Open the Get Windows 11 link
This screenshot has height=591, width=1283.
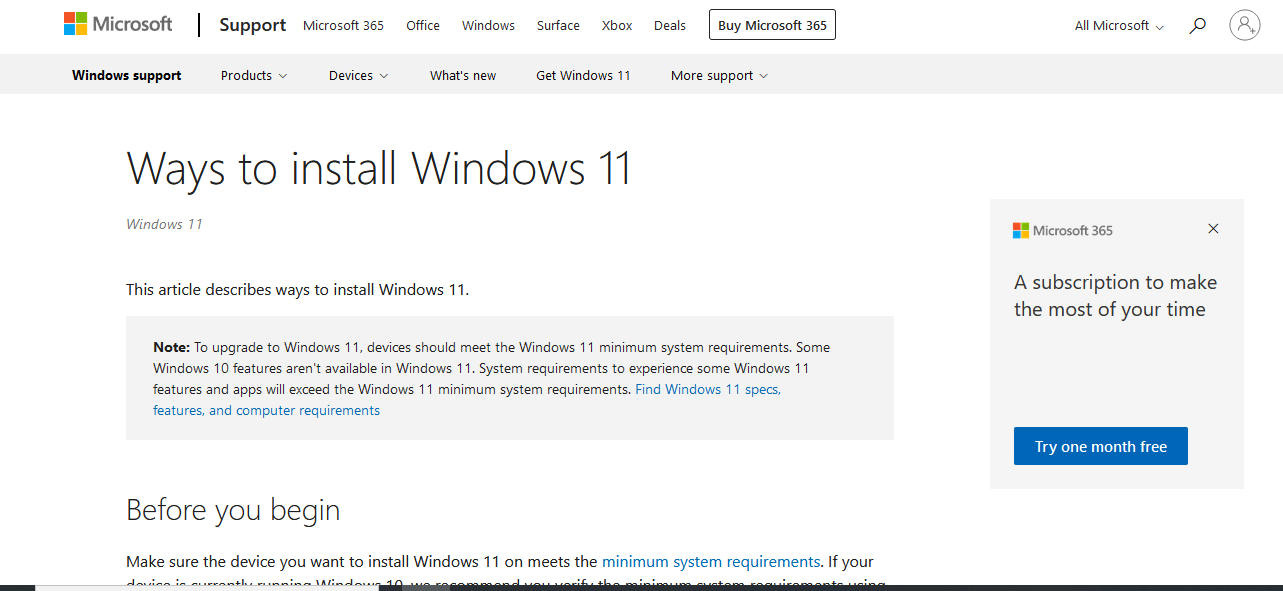pyautogui.click(x=583, y=75)
